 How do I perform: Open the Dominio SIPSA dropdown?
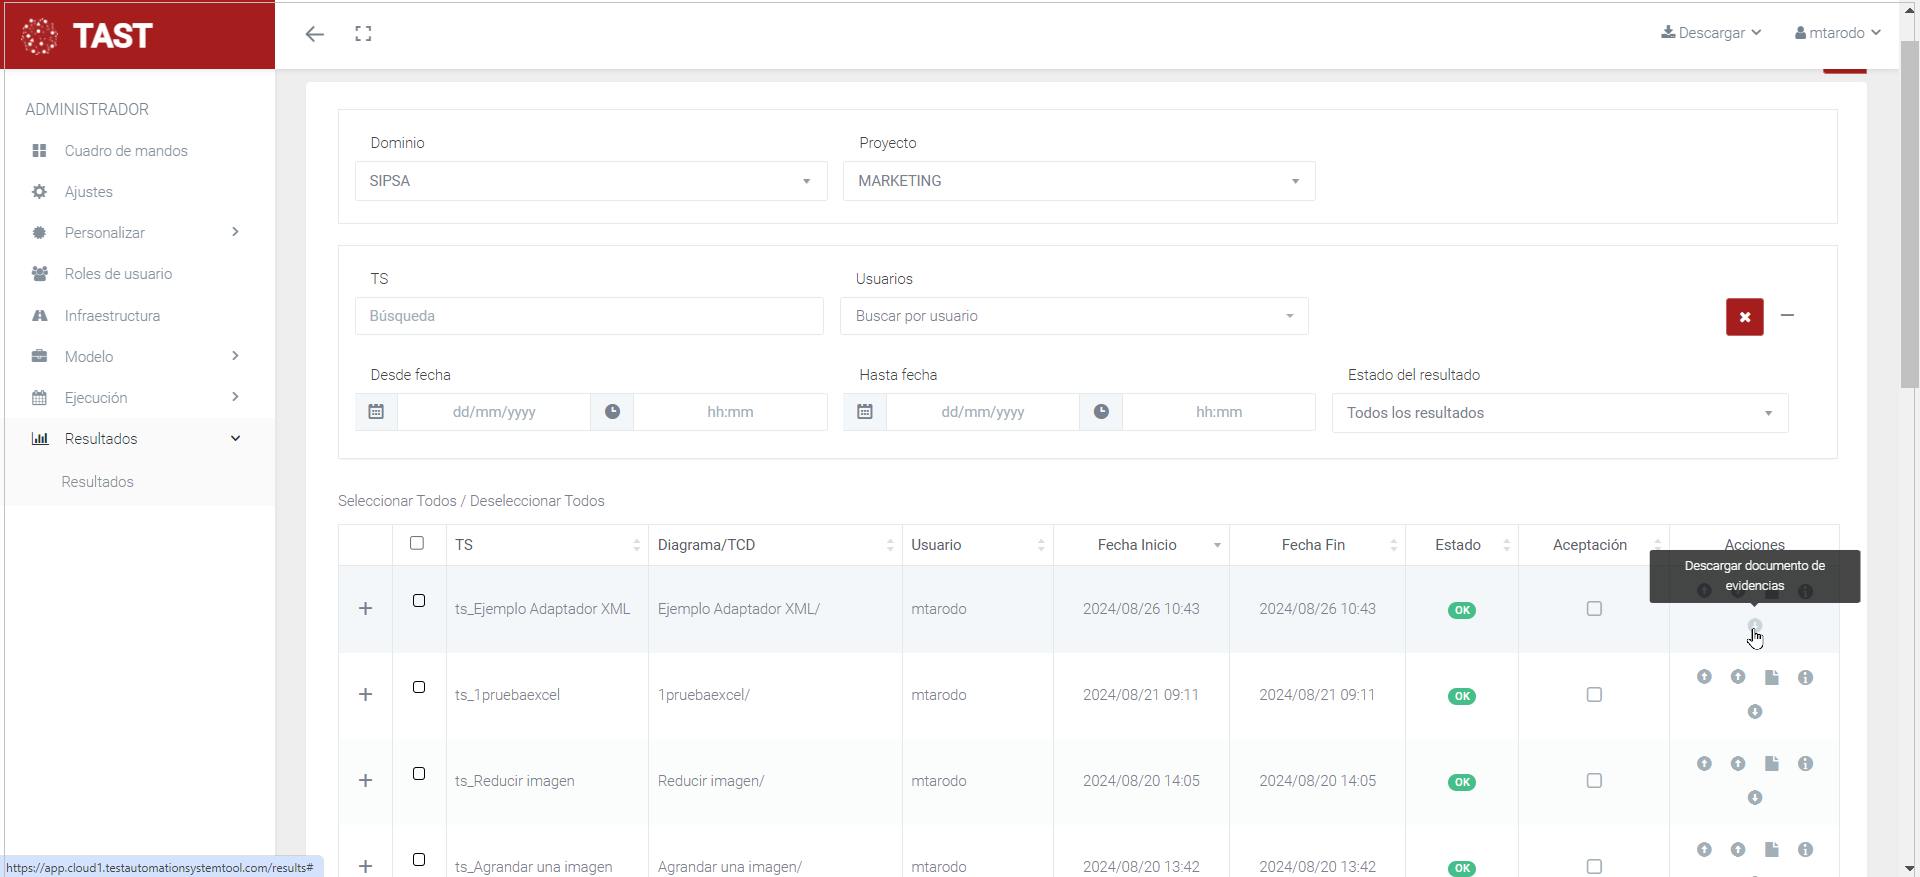[590, 181]
